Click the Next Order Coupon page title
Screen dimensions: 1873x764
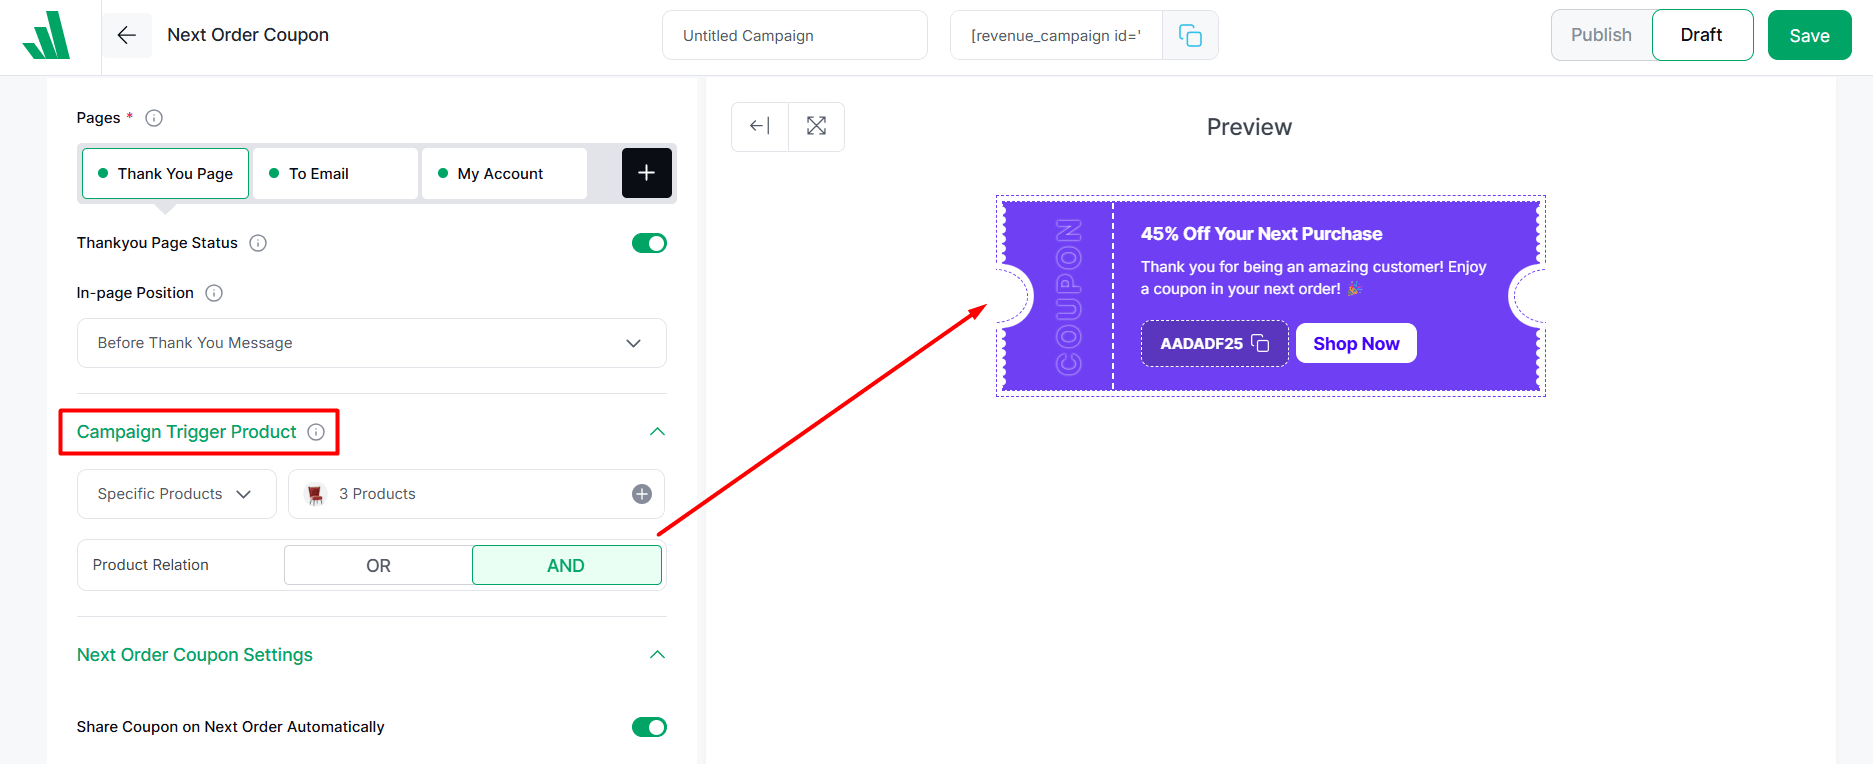(248, 35)
